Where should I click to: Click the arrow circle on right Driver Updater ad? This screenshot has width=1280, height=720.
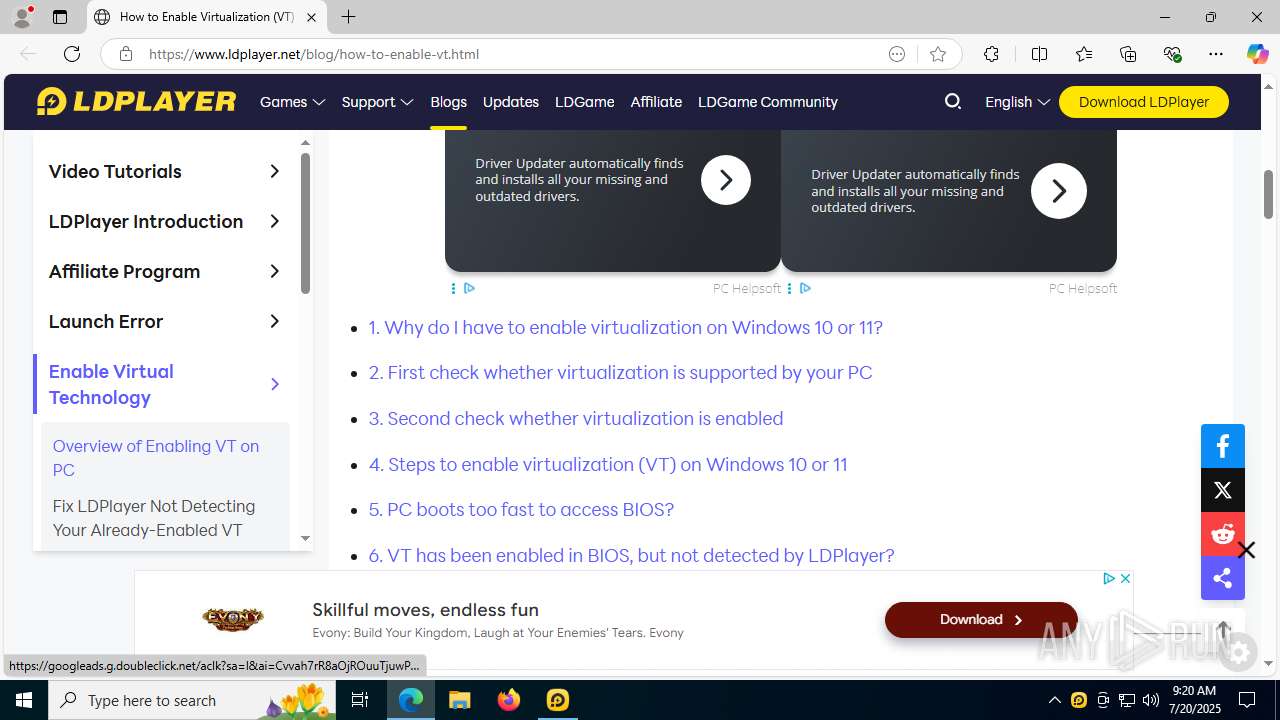pos(1059,190)
